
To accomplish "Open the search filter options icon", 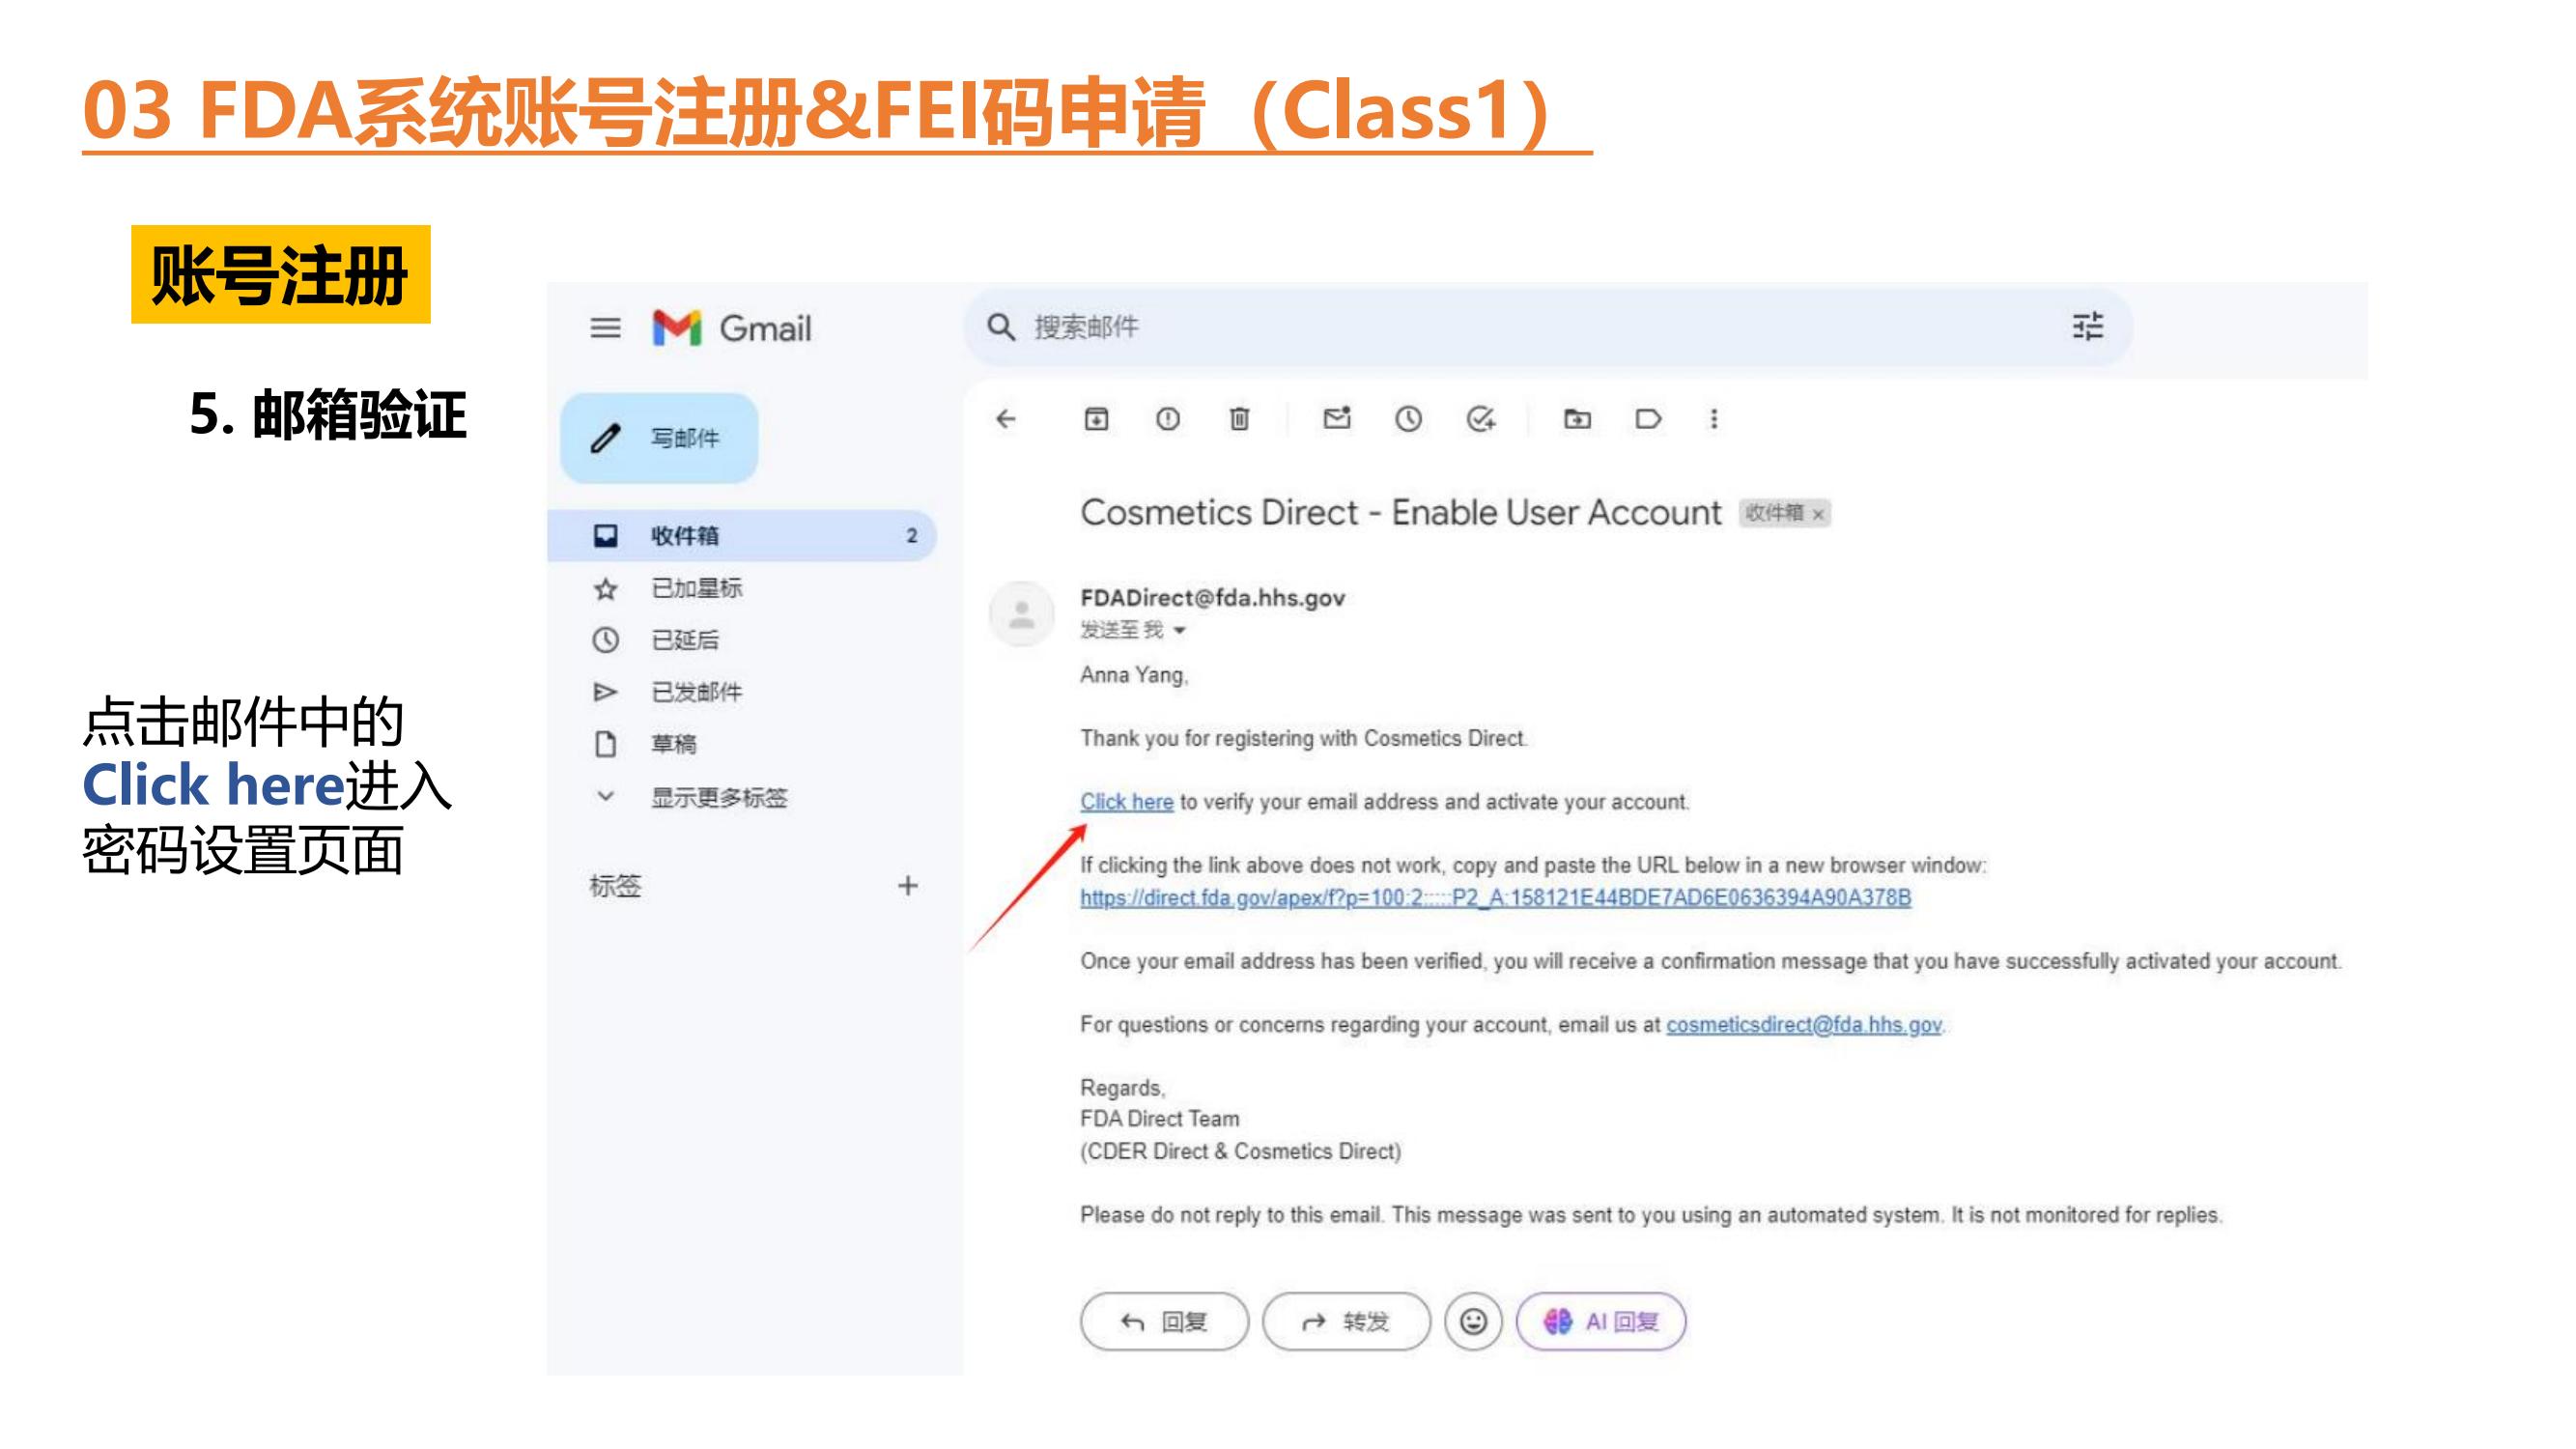I will (2087, 327).
